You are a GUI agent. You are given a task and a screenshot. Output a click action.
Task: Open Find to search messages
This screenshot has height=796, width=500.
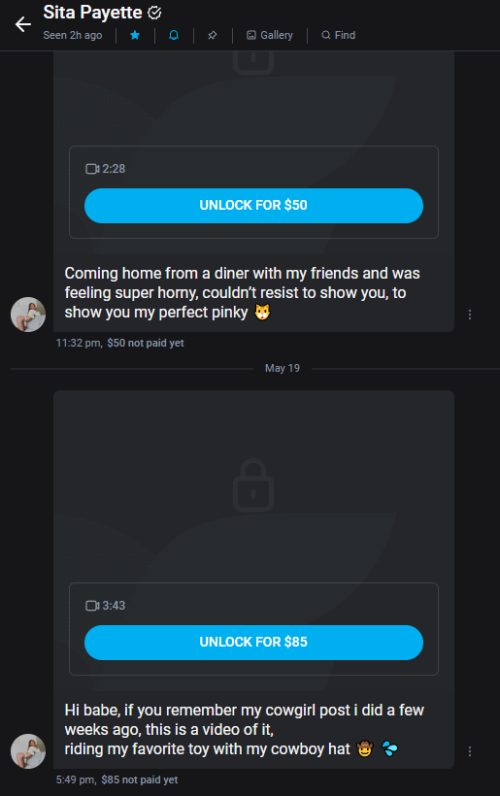tap(338, 35)
